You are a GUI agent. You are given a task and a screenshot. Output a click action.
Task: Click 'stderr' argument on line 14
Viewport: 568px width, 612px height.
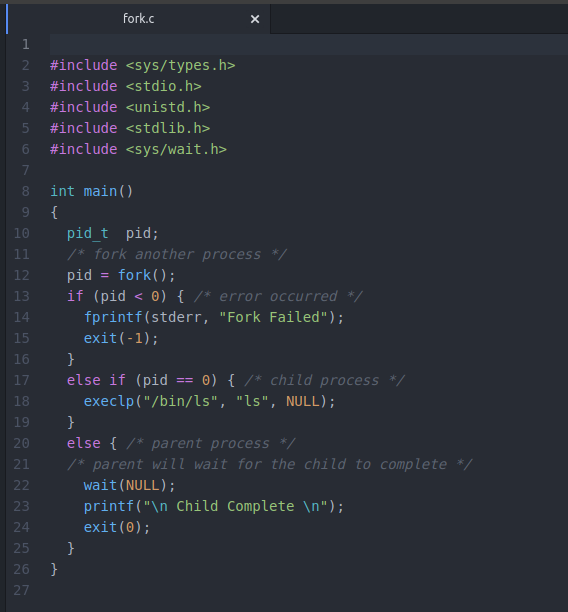pyautogui.click(x=176, y=318)
